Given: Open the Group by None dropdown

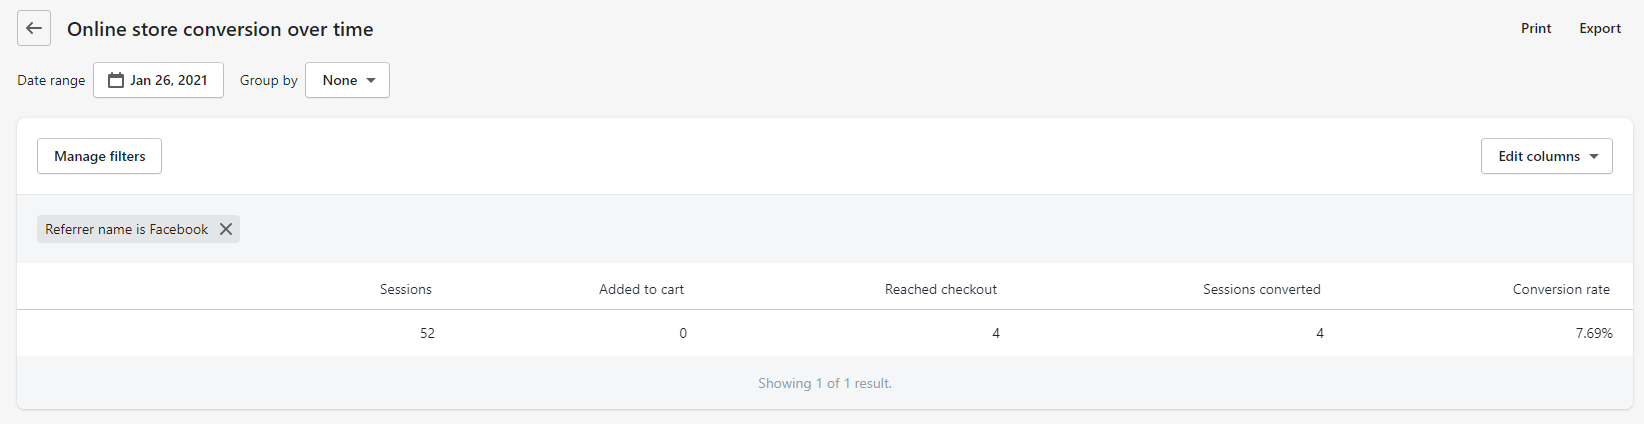Looking at the screenshot, I should 347,80.
